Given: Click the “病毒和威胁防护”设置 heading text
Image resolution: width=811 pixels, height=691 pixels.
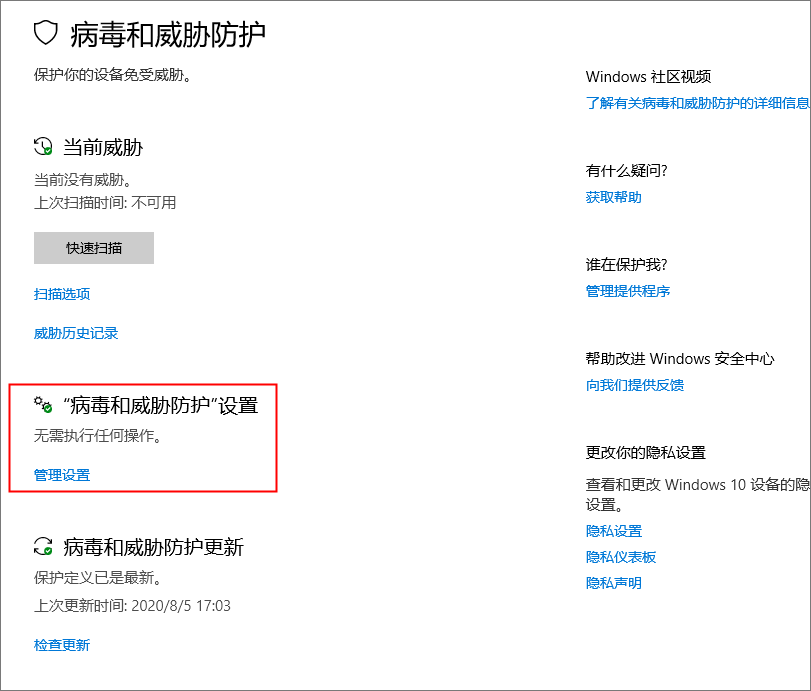Looking at the screenshot, I should coord(160,405).
